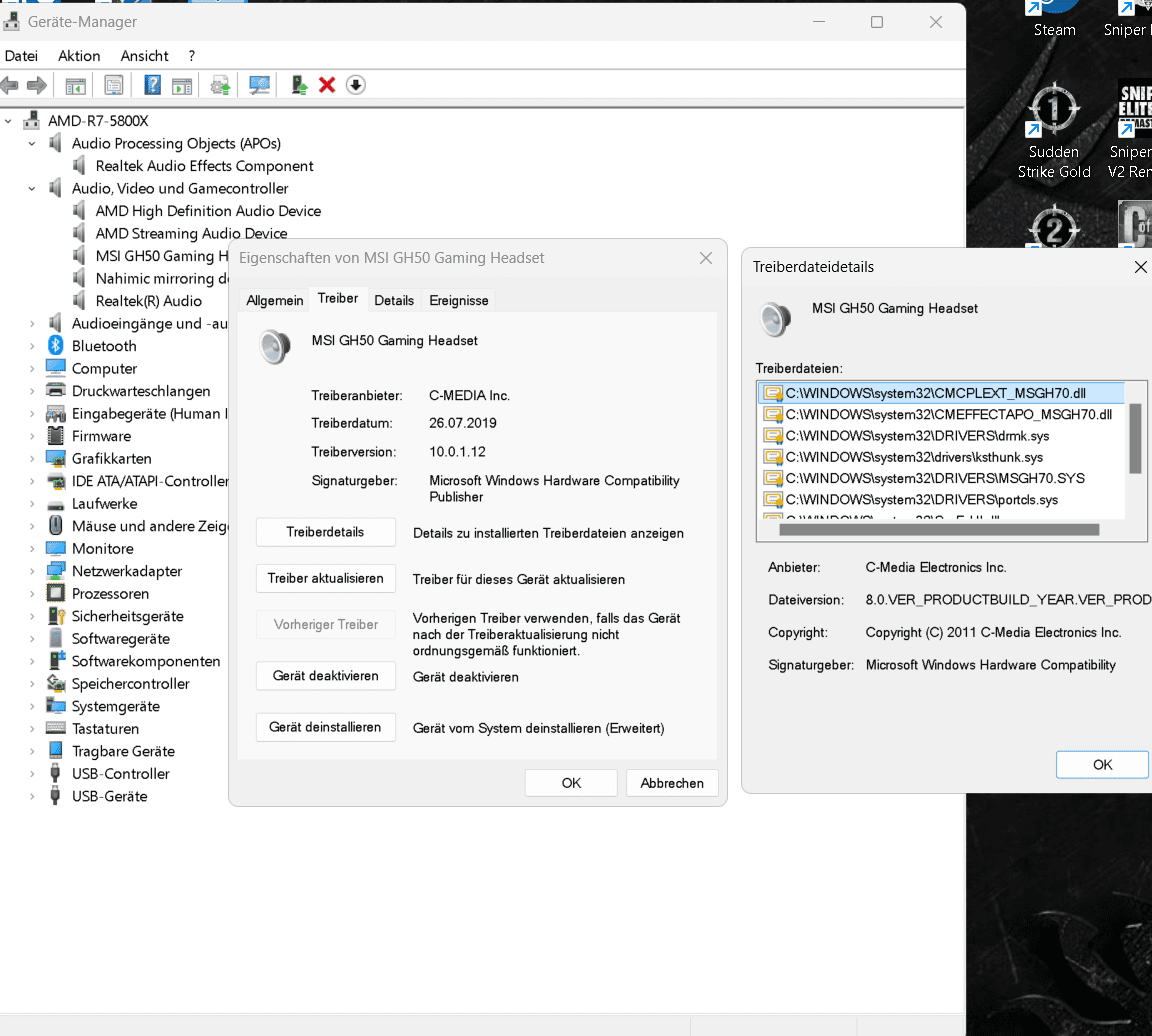Click the show/hide console tree toolbar icon

click(76, 86)
